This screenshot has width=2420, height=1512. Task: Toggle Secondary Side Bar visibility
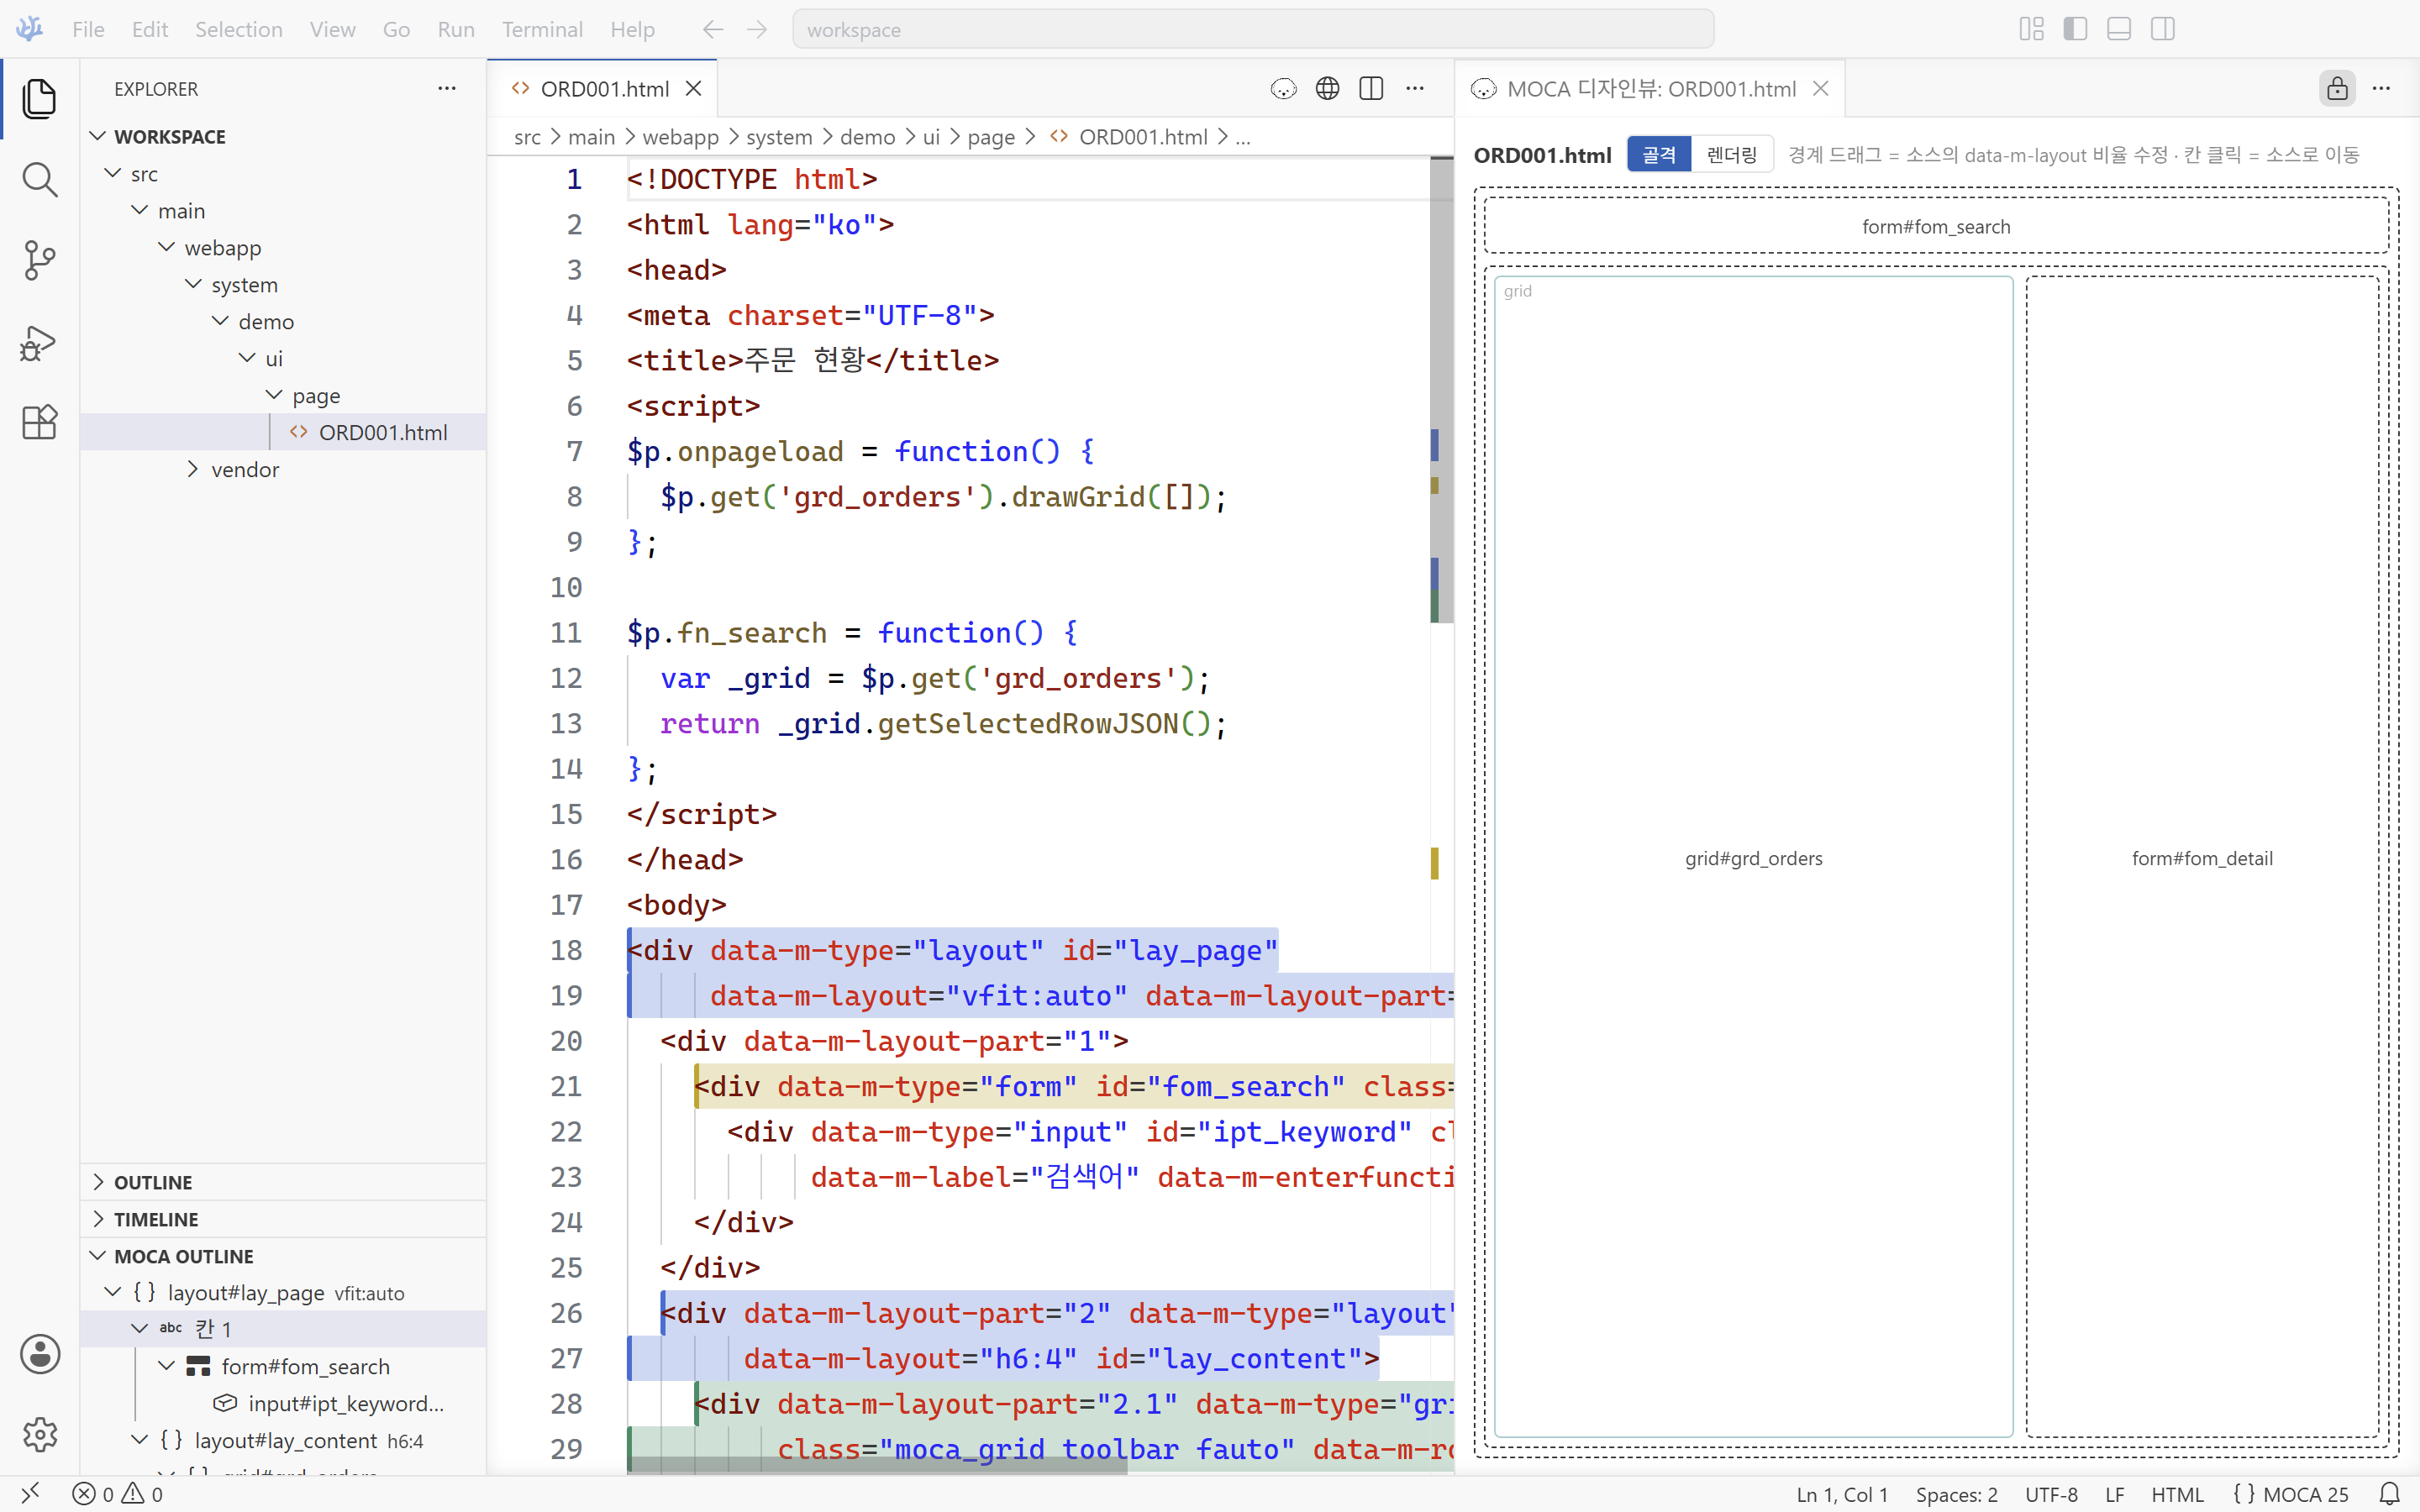[2163, 29]
